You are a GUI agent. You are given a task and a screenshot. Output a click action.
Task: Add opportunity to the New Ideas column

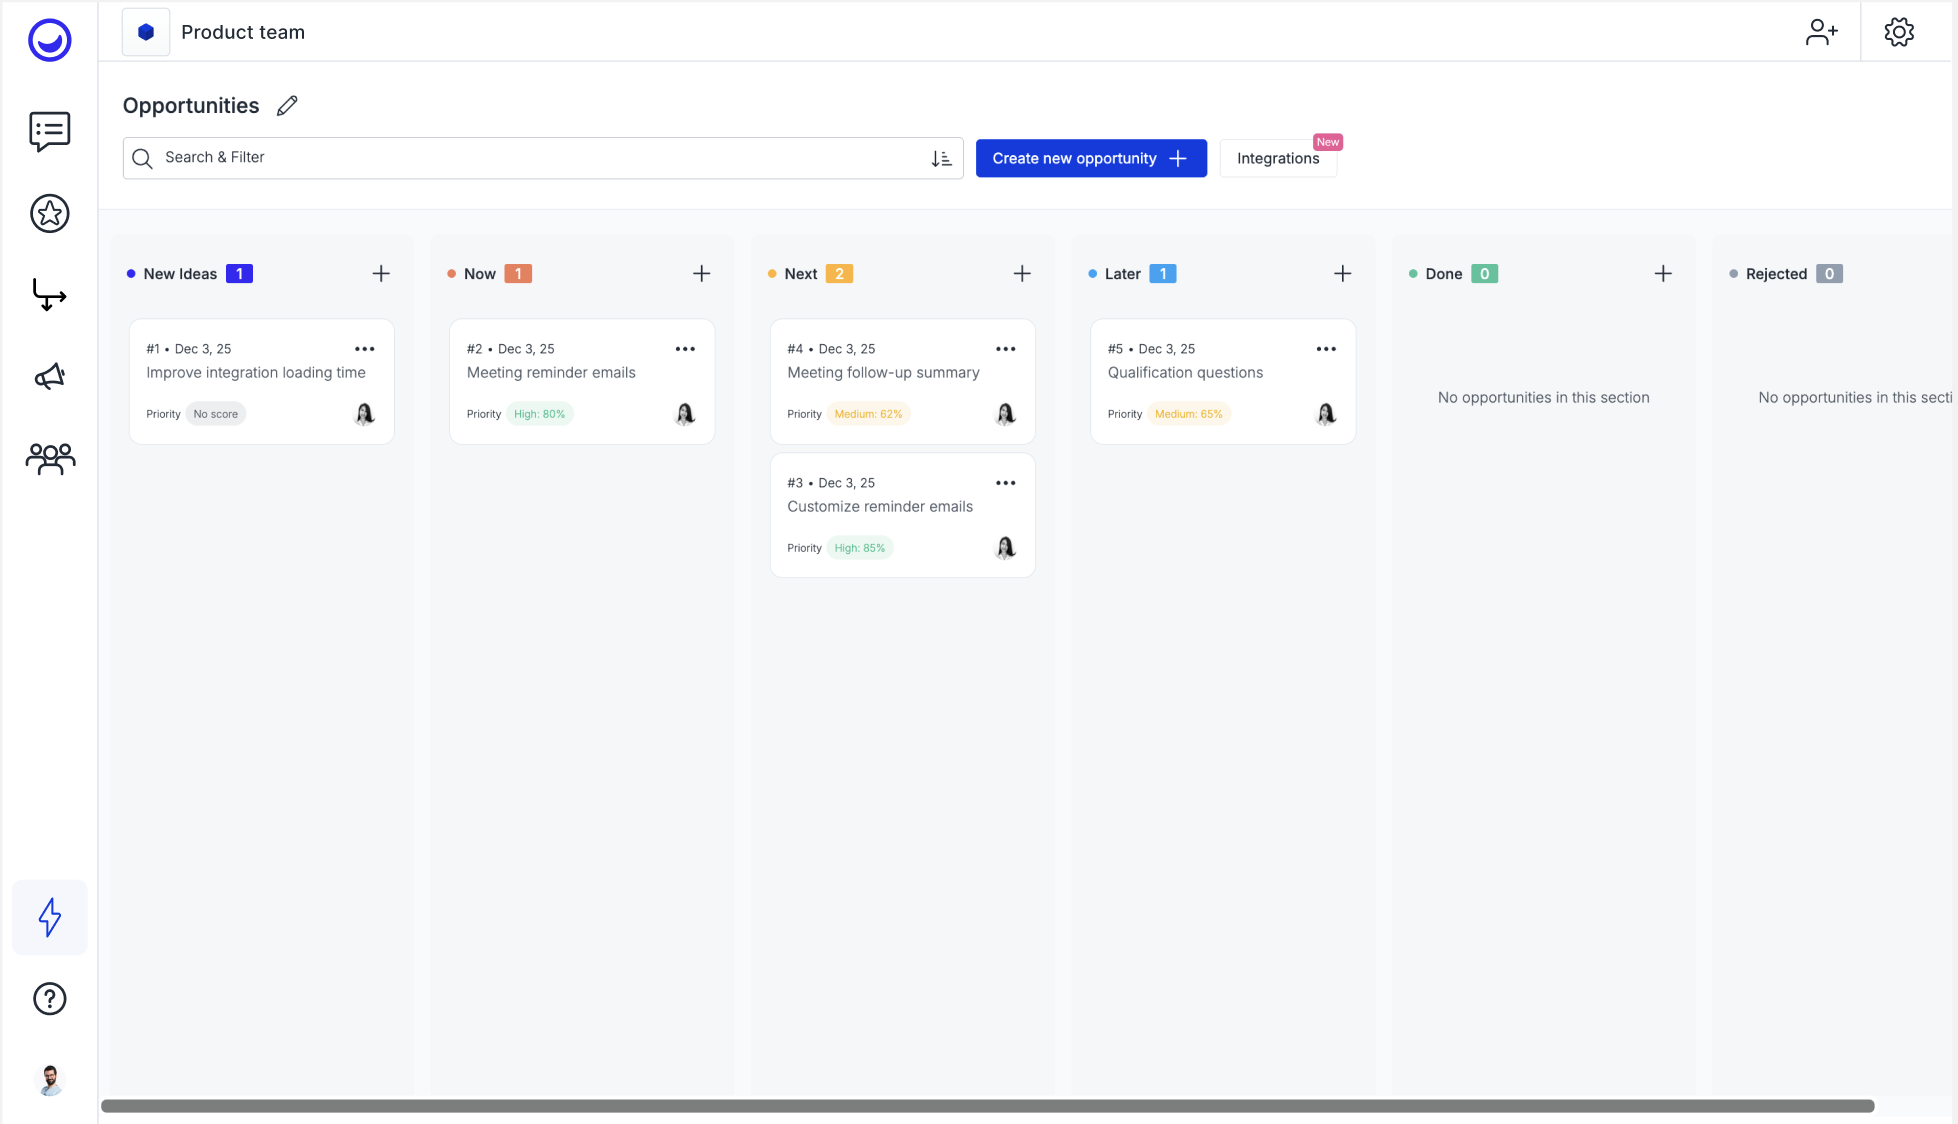pyautogui.click(x=381, y=274)
